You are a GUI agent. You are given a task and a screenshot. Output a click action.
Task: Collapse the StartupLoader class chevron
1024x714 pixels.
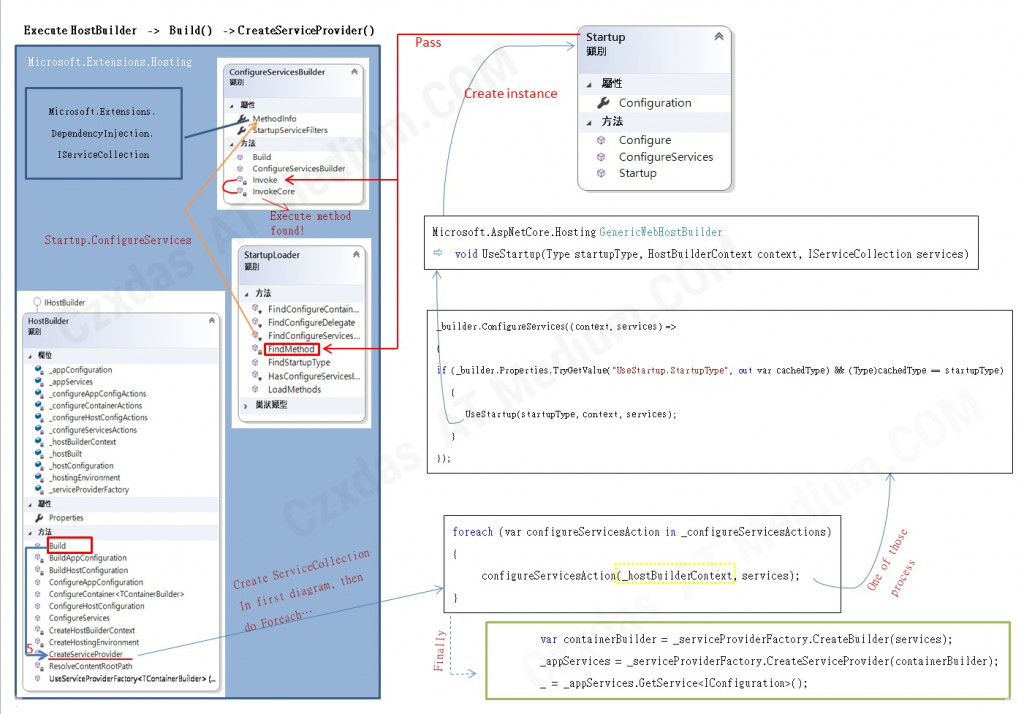(x=356, y=255)
